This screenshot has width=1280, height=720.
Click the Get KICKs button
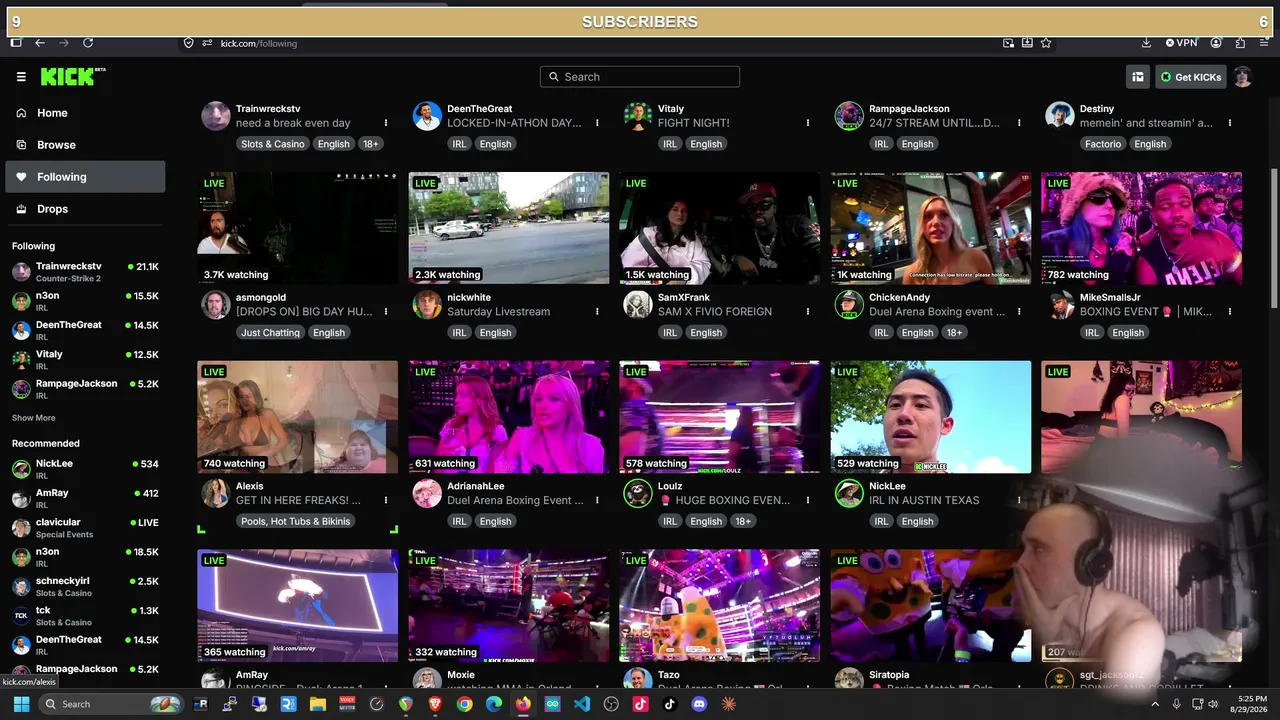tap(1191, 77)
